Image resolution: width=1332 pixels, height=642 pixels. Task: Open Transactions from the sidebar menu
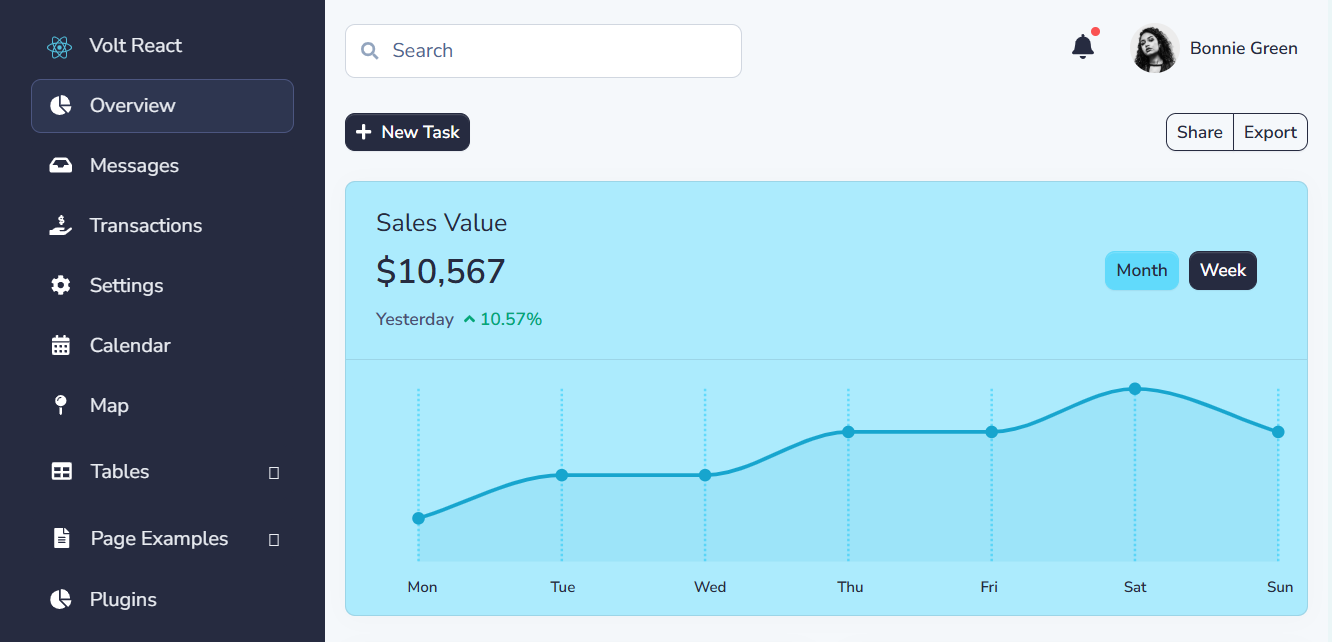click(145, 225)
